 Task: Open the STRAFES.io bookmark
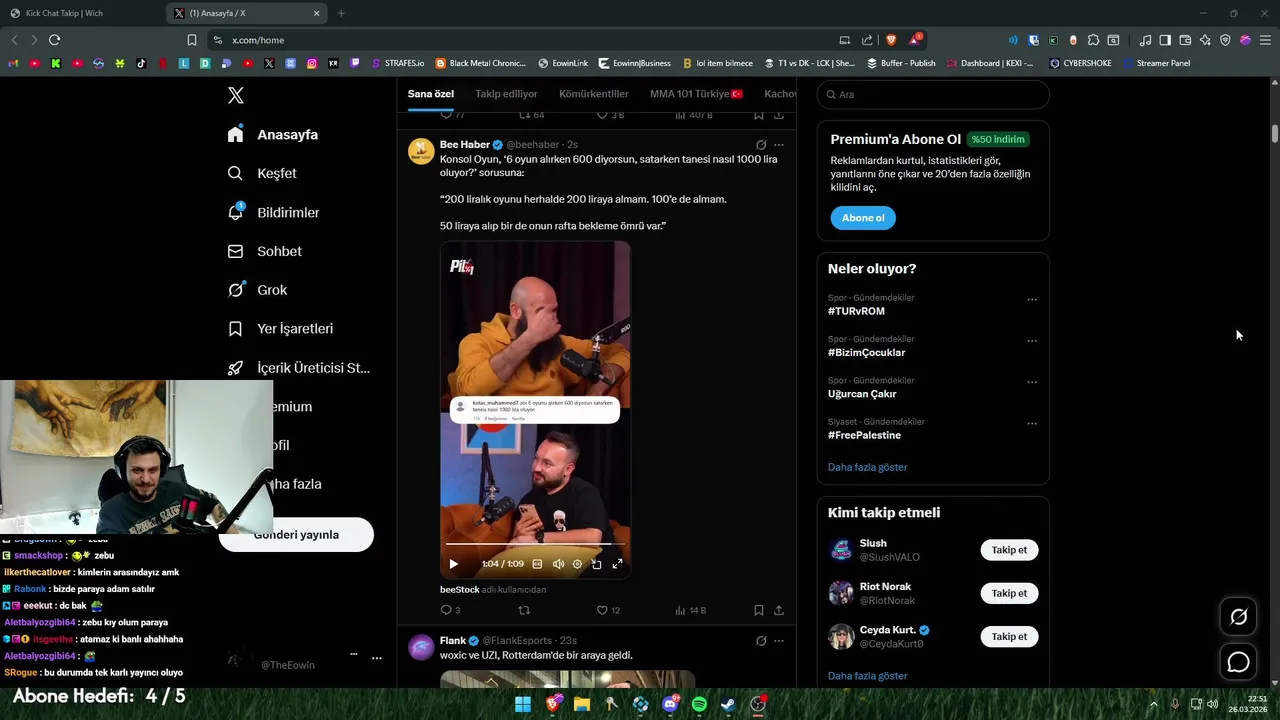(397, 63)
